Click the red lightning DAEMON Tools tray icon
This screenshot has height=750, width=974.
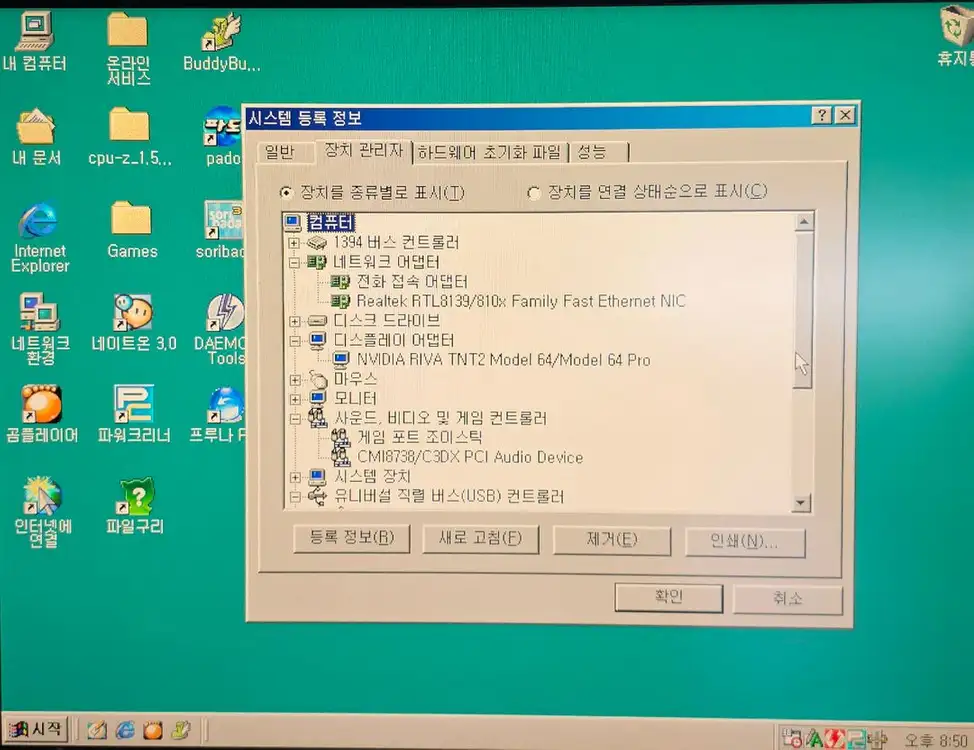click(x=836, y=739)
